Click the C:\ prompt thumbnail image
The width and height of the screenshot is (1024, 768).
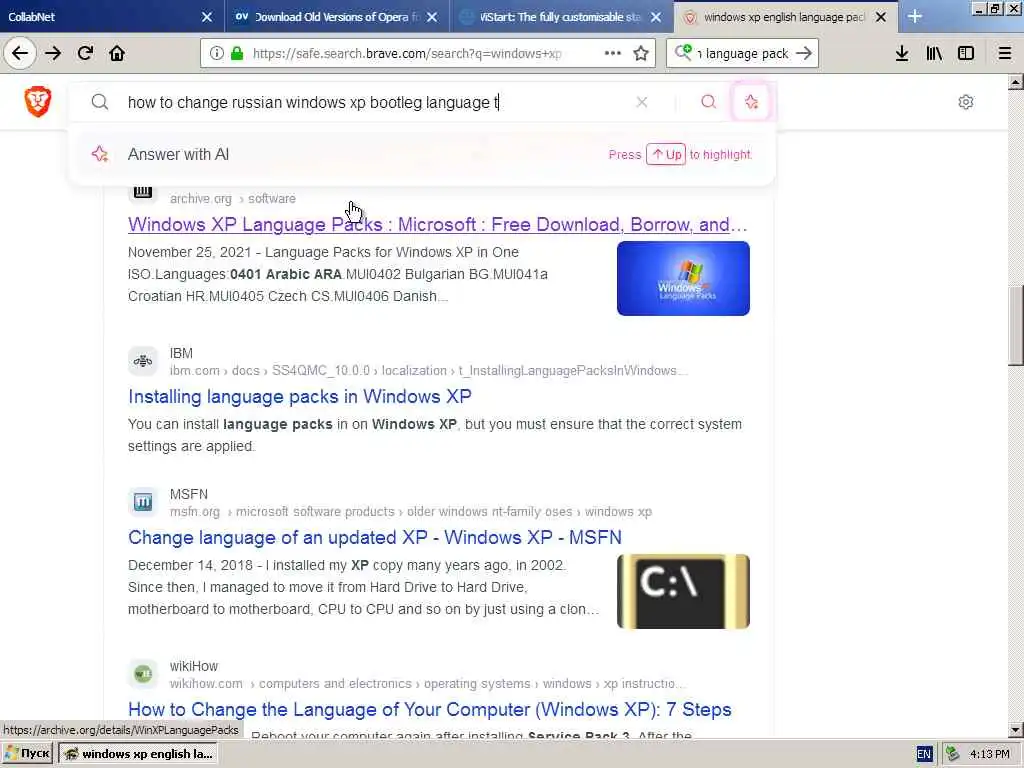[x=683, y=592]
